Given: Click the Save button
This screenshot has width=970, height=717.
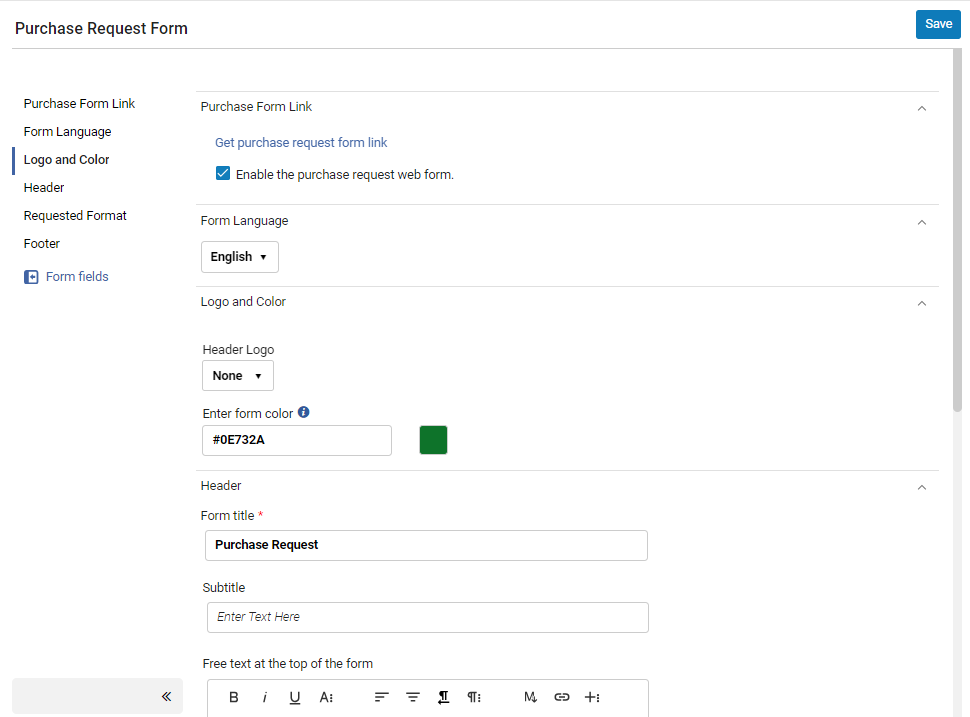Looking at the screenshot, I should [x=938, y=24].
